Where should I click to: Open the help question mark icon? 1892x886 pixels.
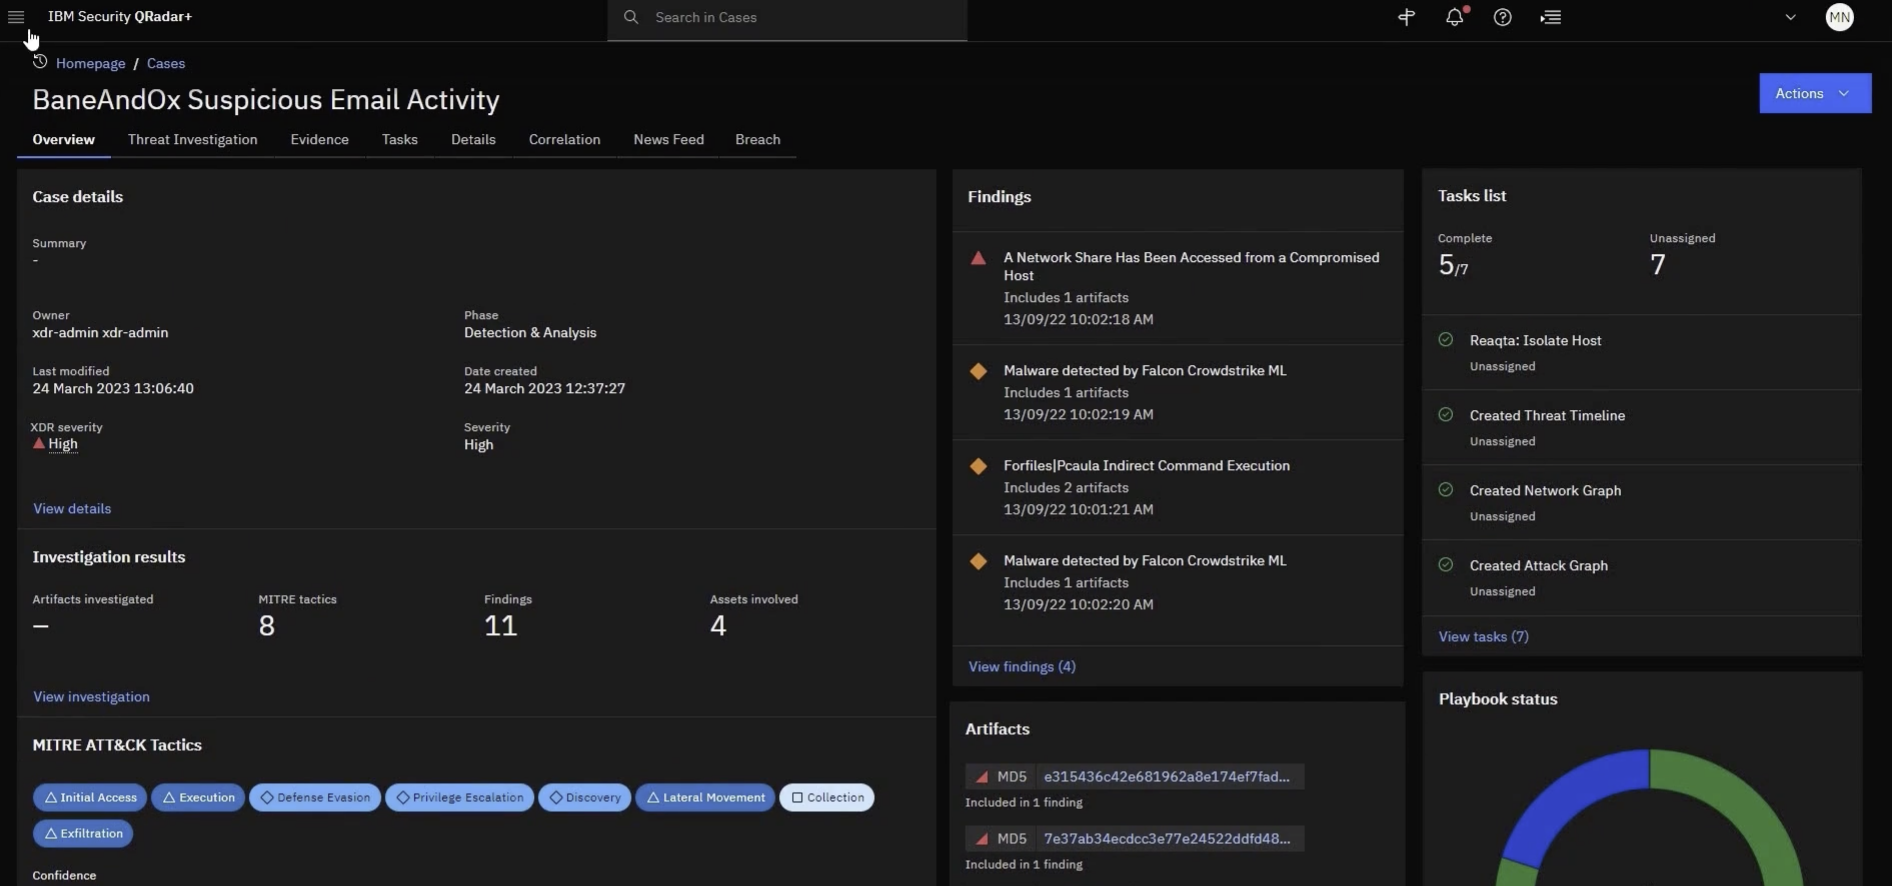coord(1502,17)
